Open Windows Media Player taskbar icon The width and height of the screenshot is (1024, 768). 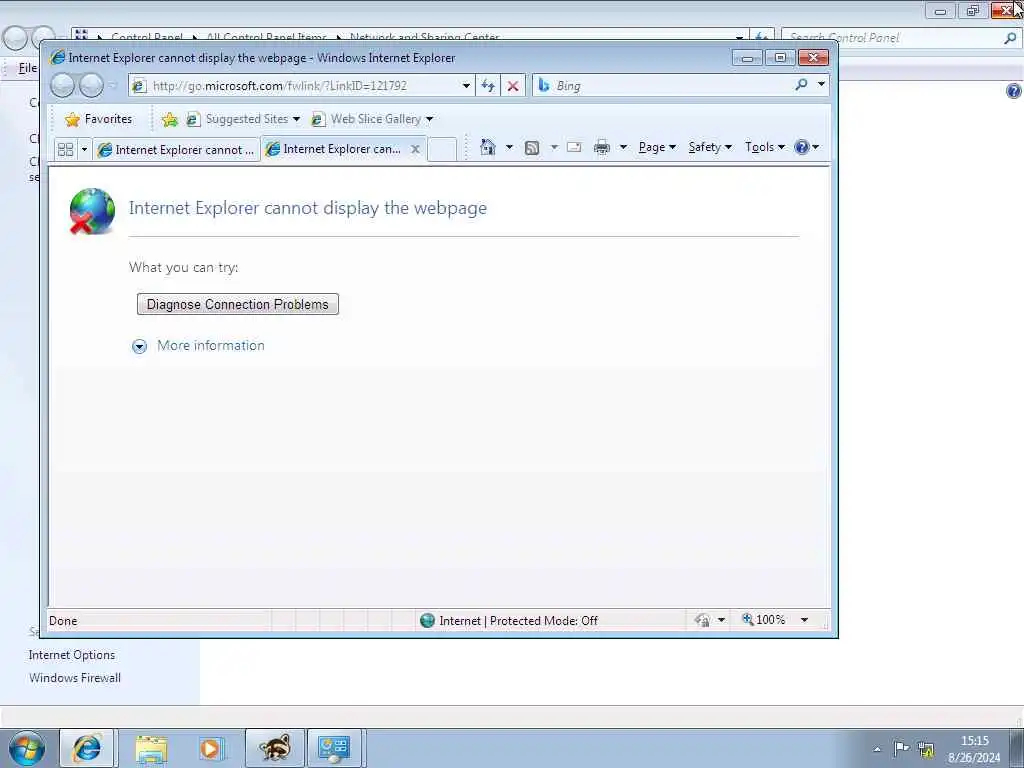tap(210, 748)
